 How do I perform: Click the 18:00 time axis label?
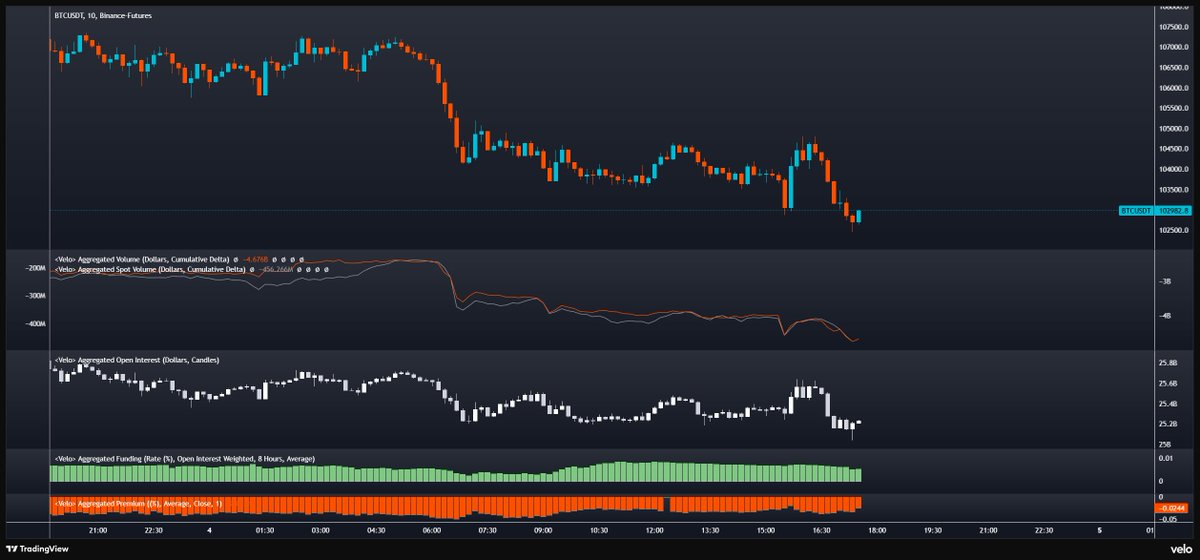(877, 530)
